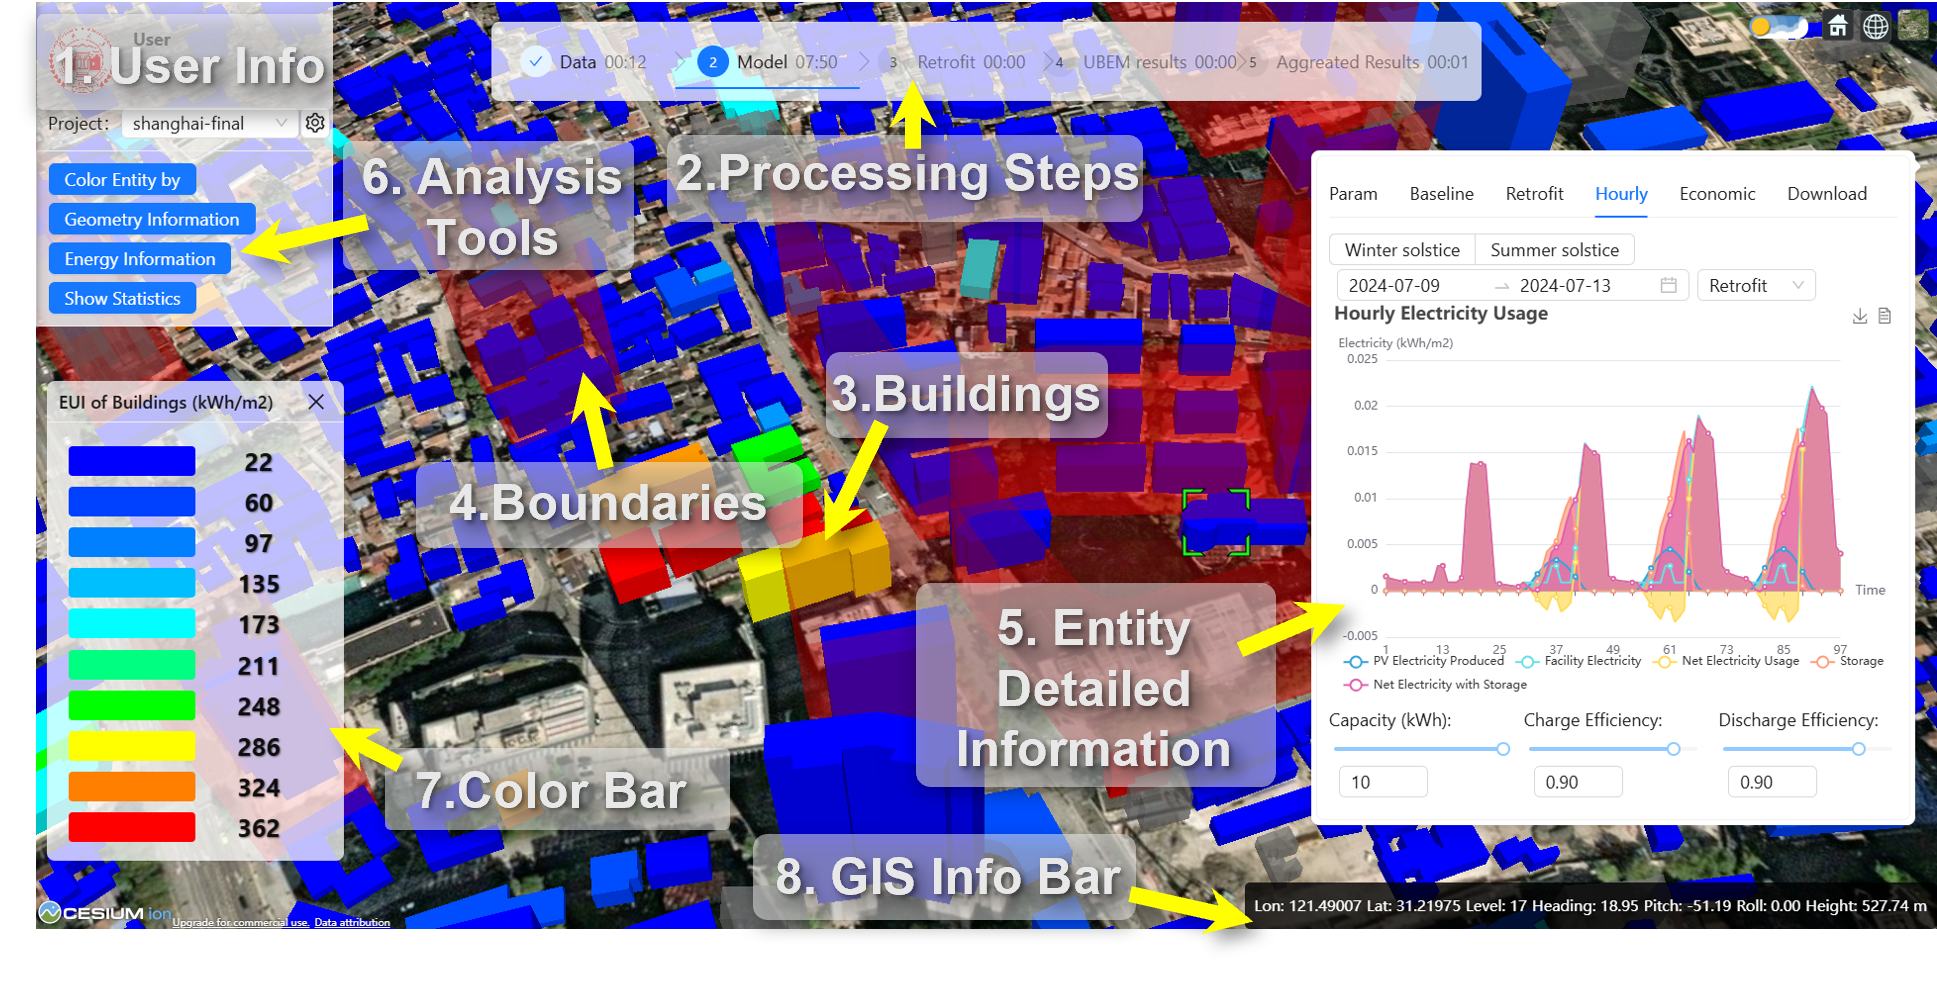Click the Capacity (kWh) input field

point(1382,782)
